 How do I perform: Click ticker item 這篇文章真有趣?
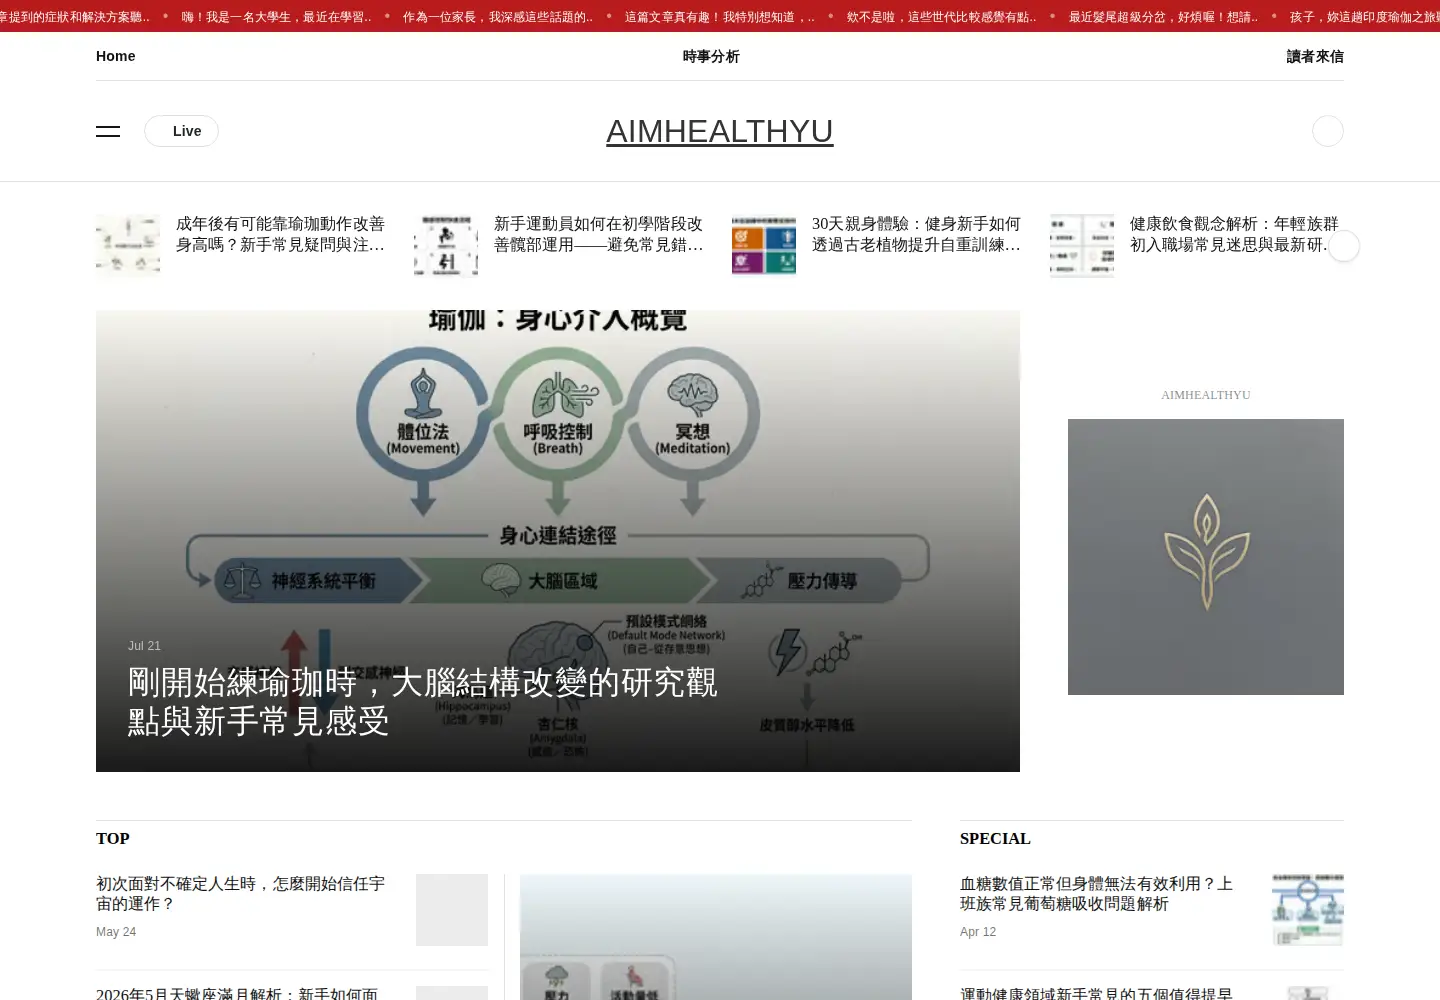[x=720, y=17]
